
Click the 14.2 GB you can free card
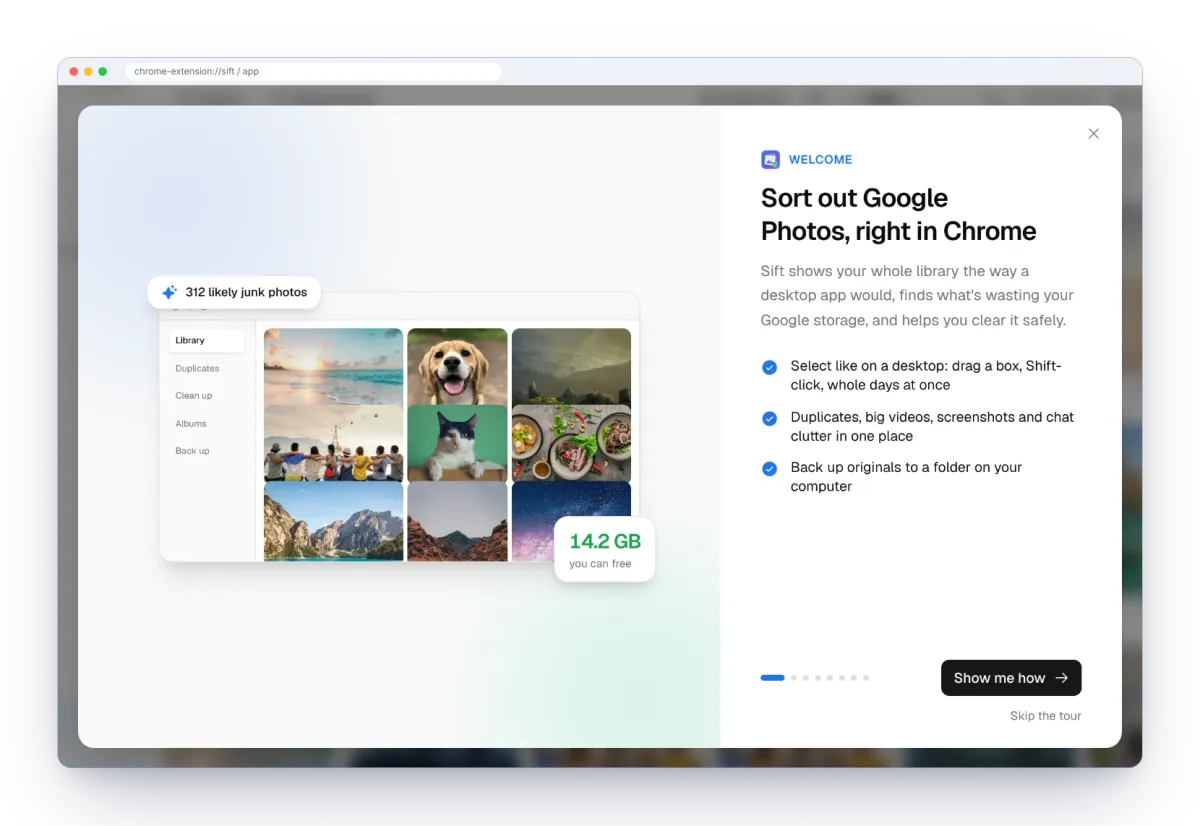[x=605, y=549]
